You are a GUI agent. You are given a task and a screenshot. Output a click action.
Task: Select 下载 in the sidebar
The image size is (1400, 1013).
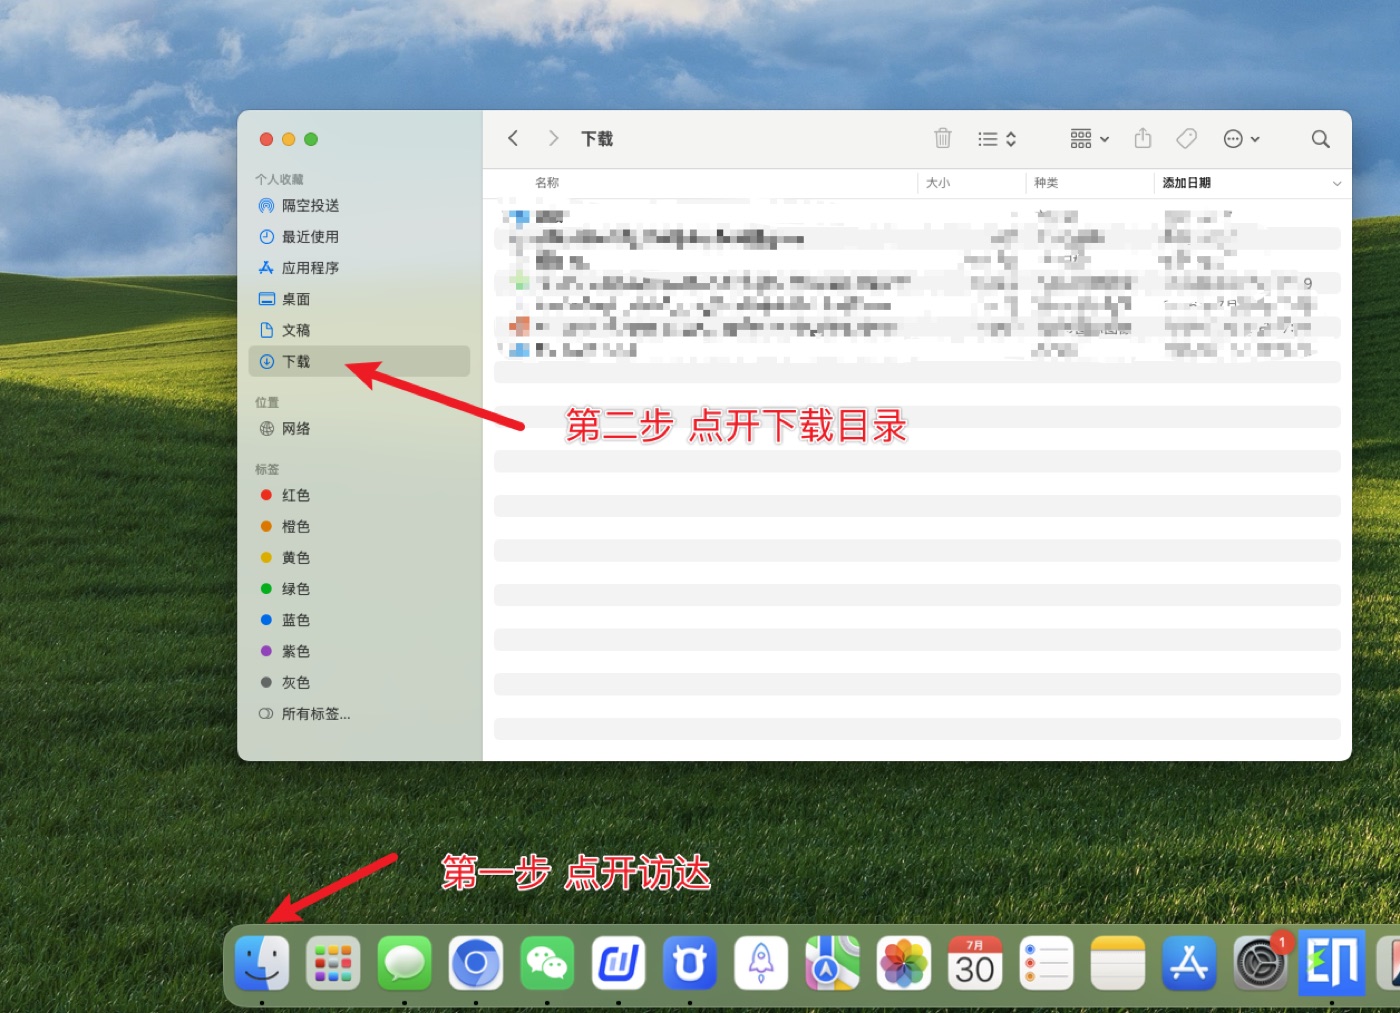coord(359,361)
